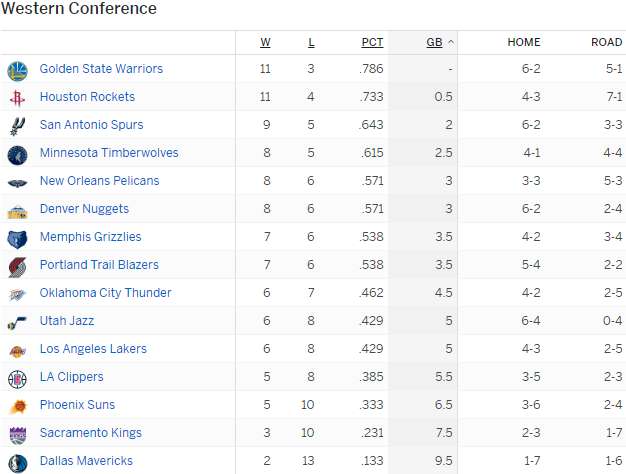Open the LA Clippers team link
Viewport: 626px width, 474px height.
click(71, 377)
